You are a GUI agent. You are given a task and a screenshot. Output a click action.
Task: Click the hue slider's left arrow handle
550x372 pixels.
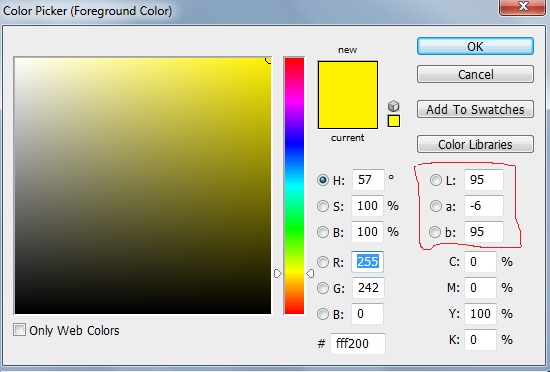pyautogui.click(x=278, y=273)
